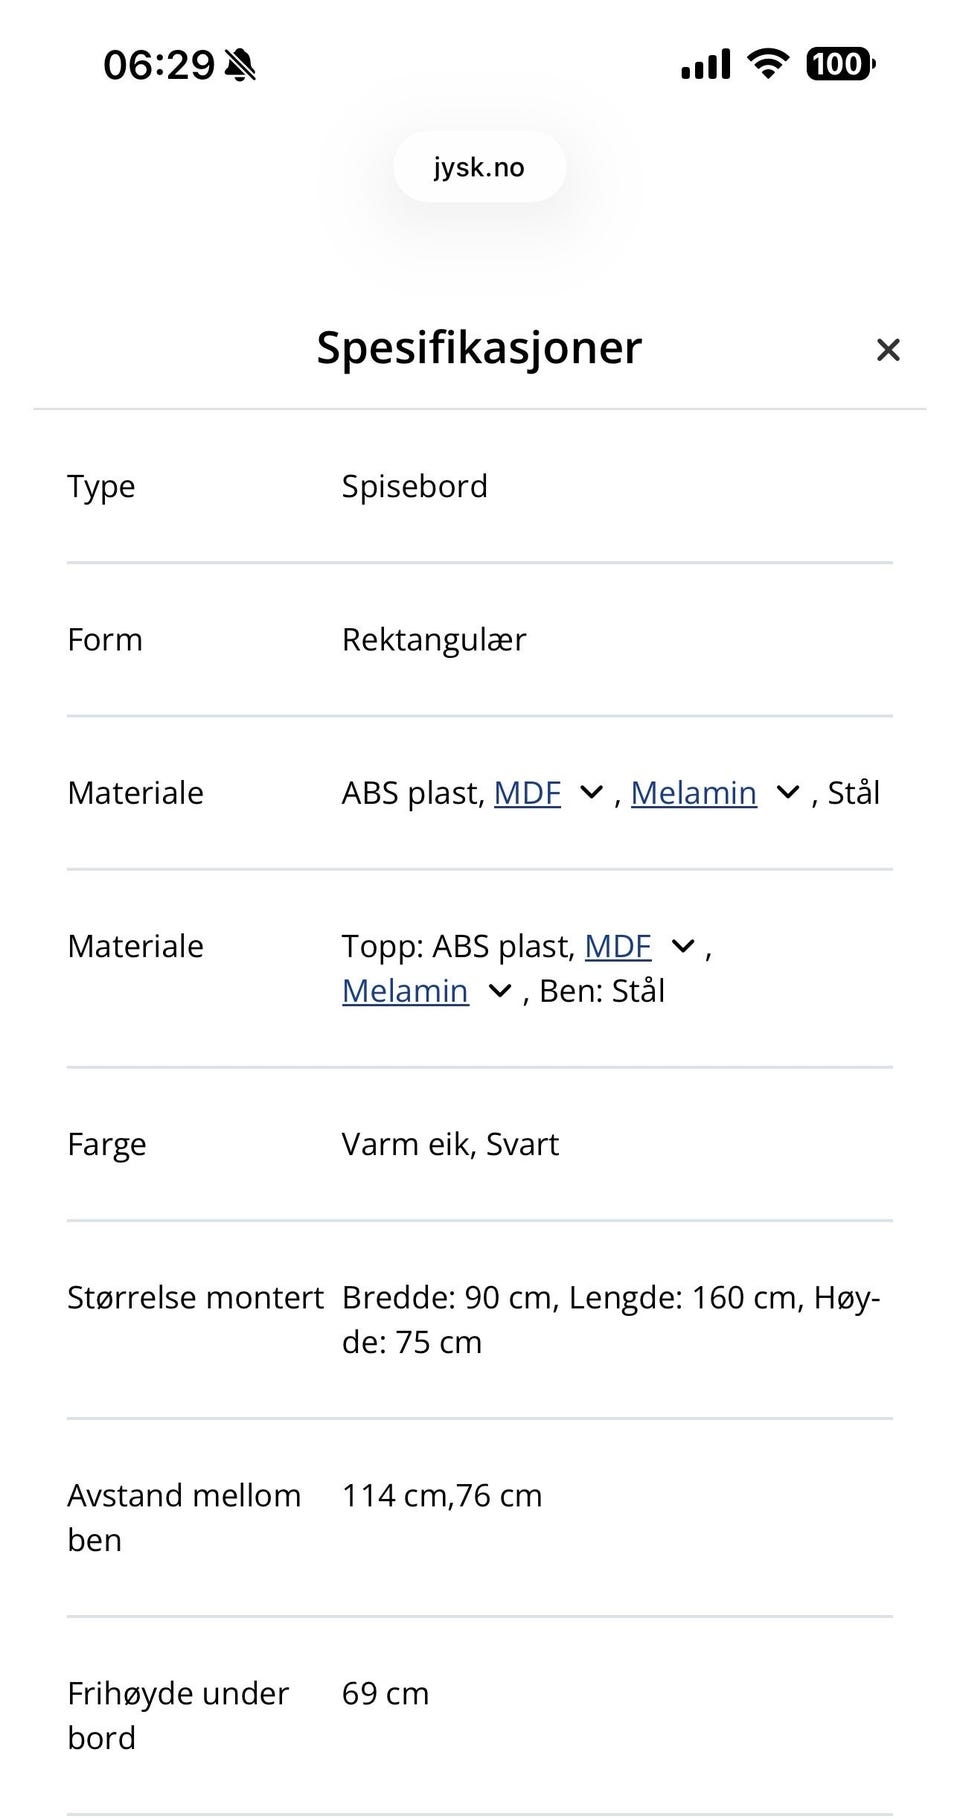Screen dimensions: 960x1819
Task: Open Melamin link before Ben: Stål
Action: [405, 991]
